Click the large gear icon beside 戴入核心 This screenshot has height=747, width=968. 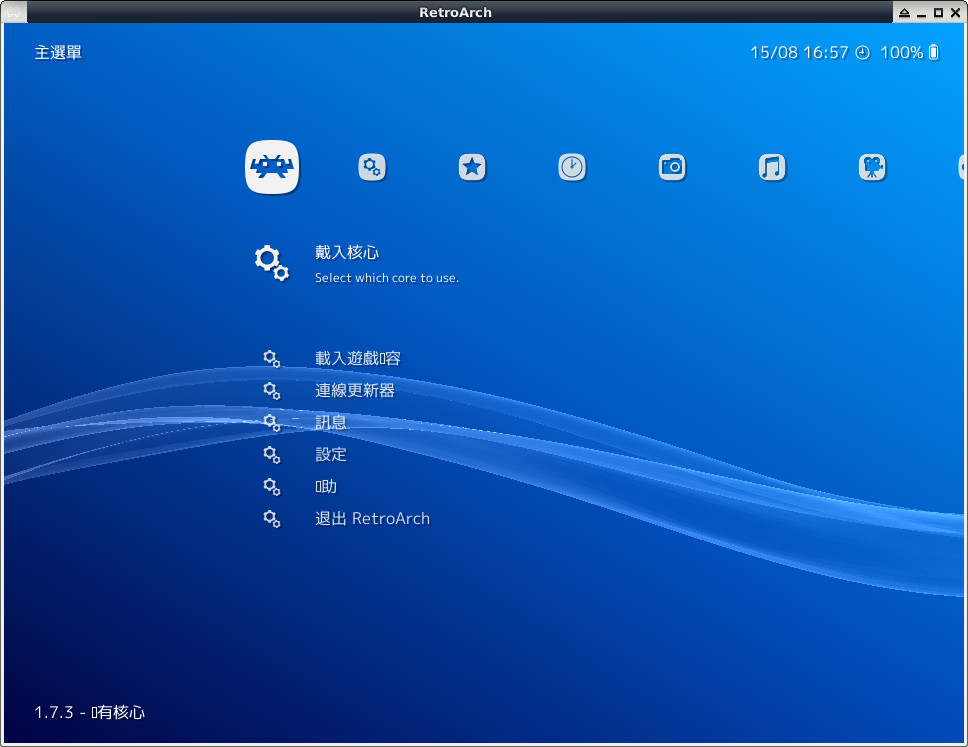(x=272, y=264)
